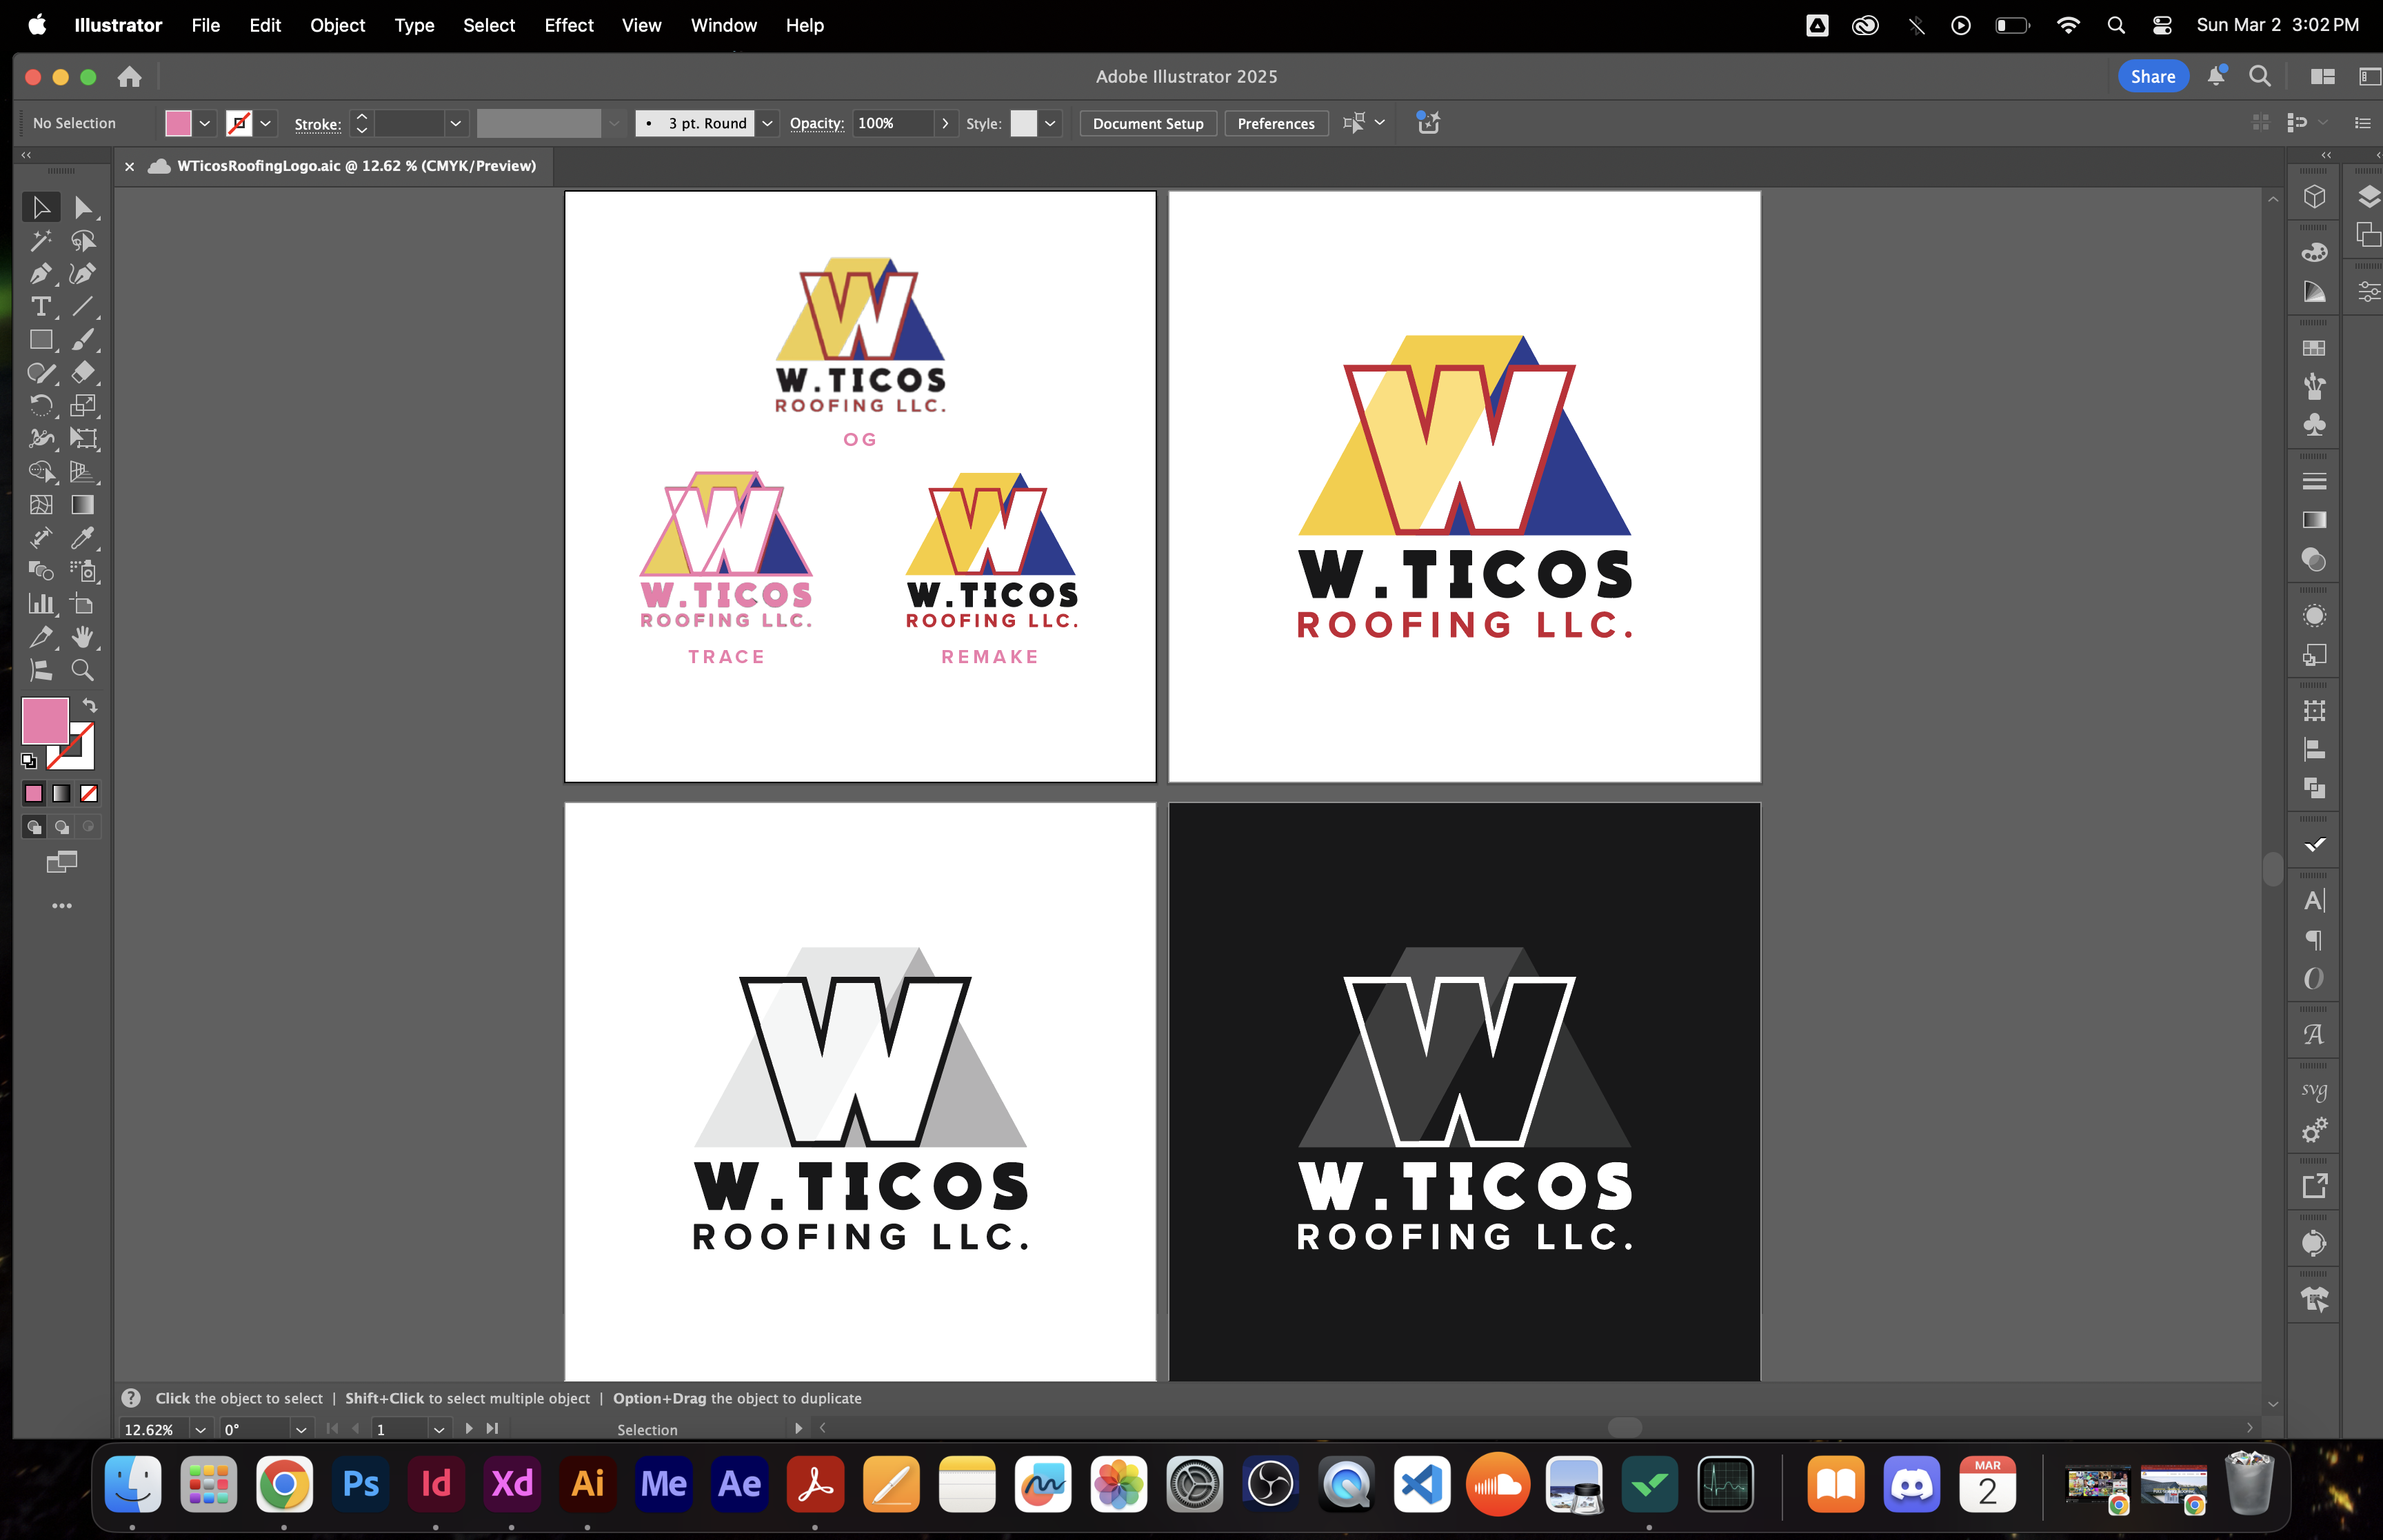Expand the 3 pt. Round brush dropdown
This screenshot has height=1540, width=2383.
coord(767,123)
